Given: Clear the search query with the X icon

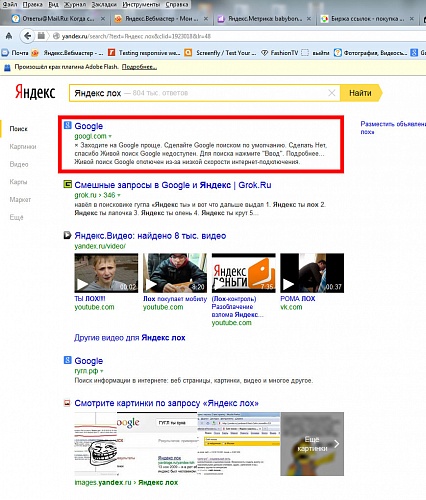Looking at the screenshot, I should pos(332,93).
